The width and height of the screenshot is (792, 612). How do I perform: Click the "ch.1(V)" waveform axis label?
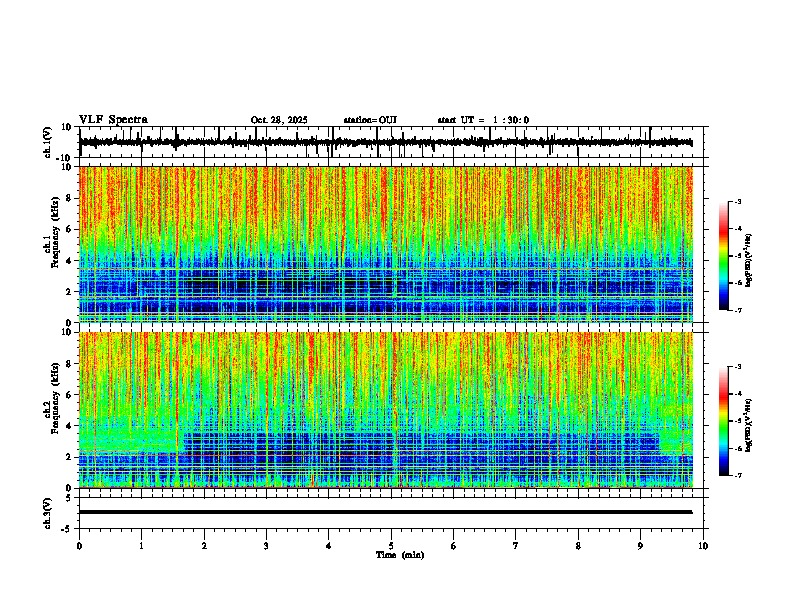pyautogui.click(x=48, y=142)
